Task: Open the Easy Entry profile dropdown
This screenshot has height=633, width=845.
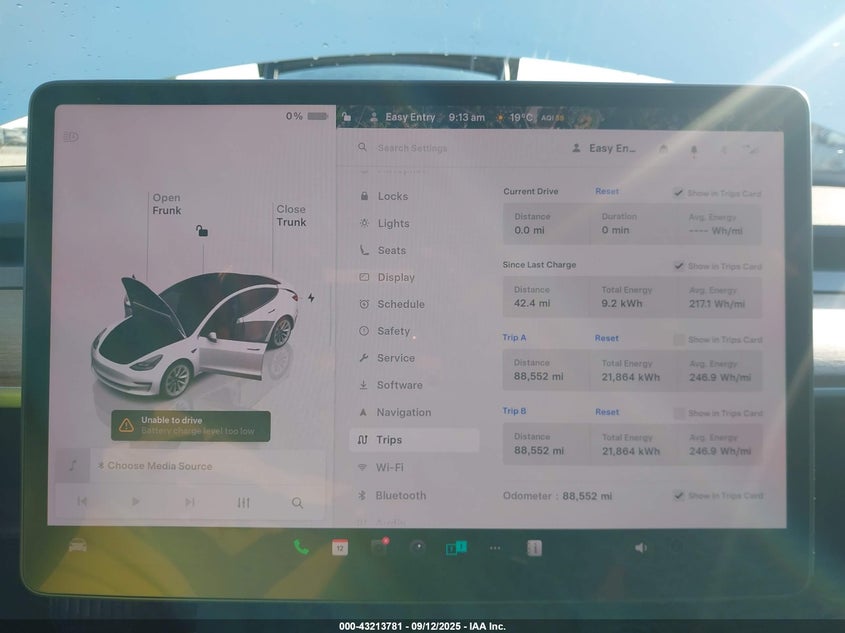Action: [604, 148]
